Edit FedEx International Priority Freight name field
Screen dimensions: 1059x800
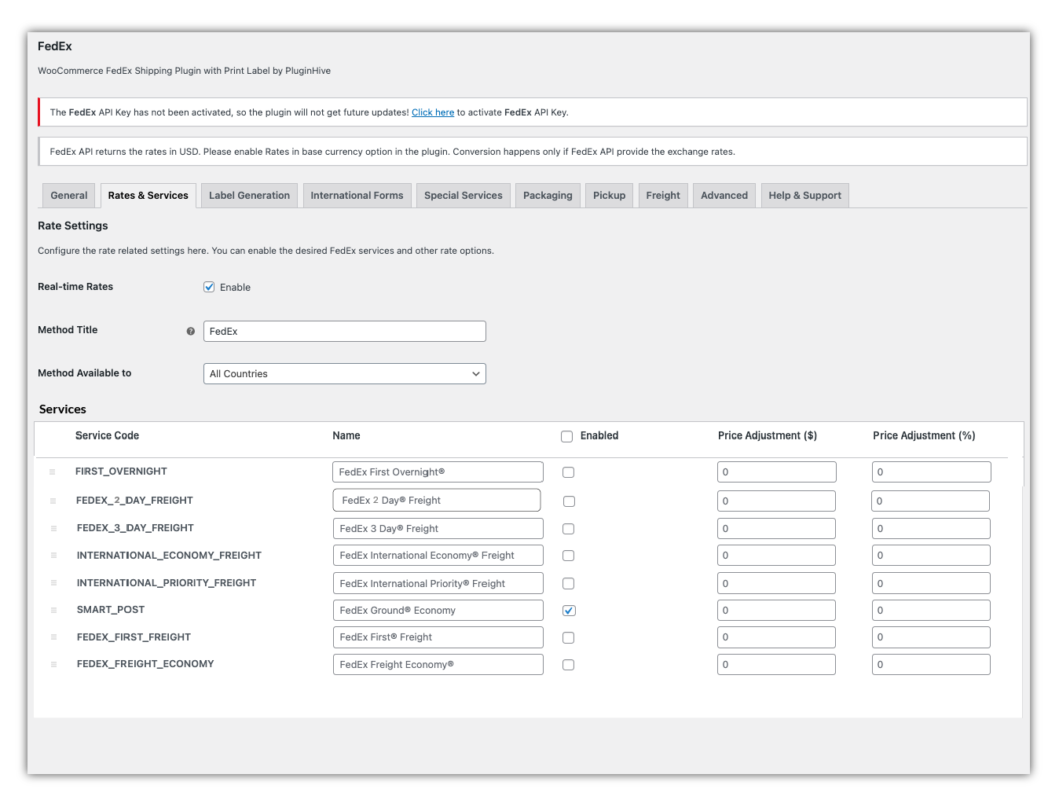(438, 583)
